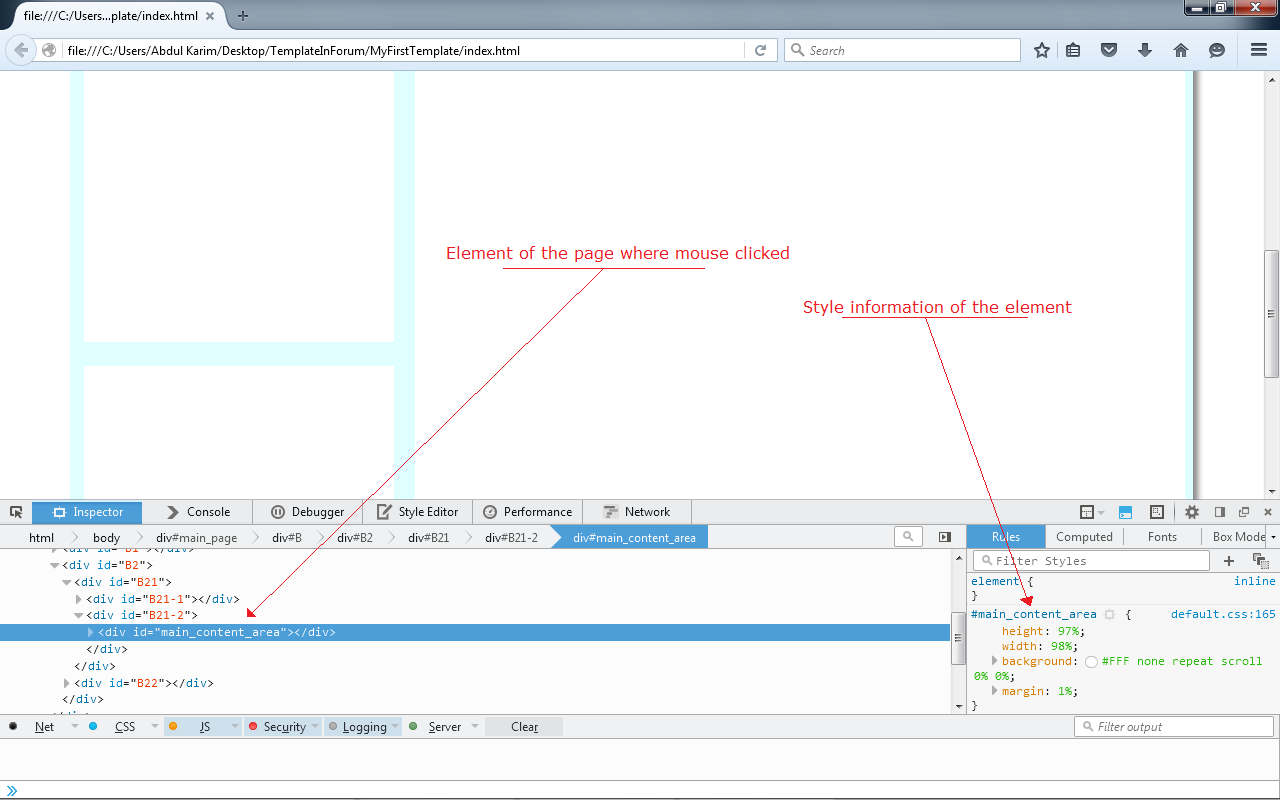Open the default.css:165 source link
Viewport: 1280px width, 800px height.
pos(1222,614)
